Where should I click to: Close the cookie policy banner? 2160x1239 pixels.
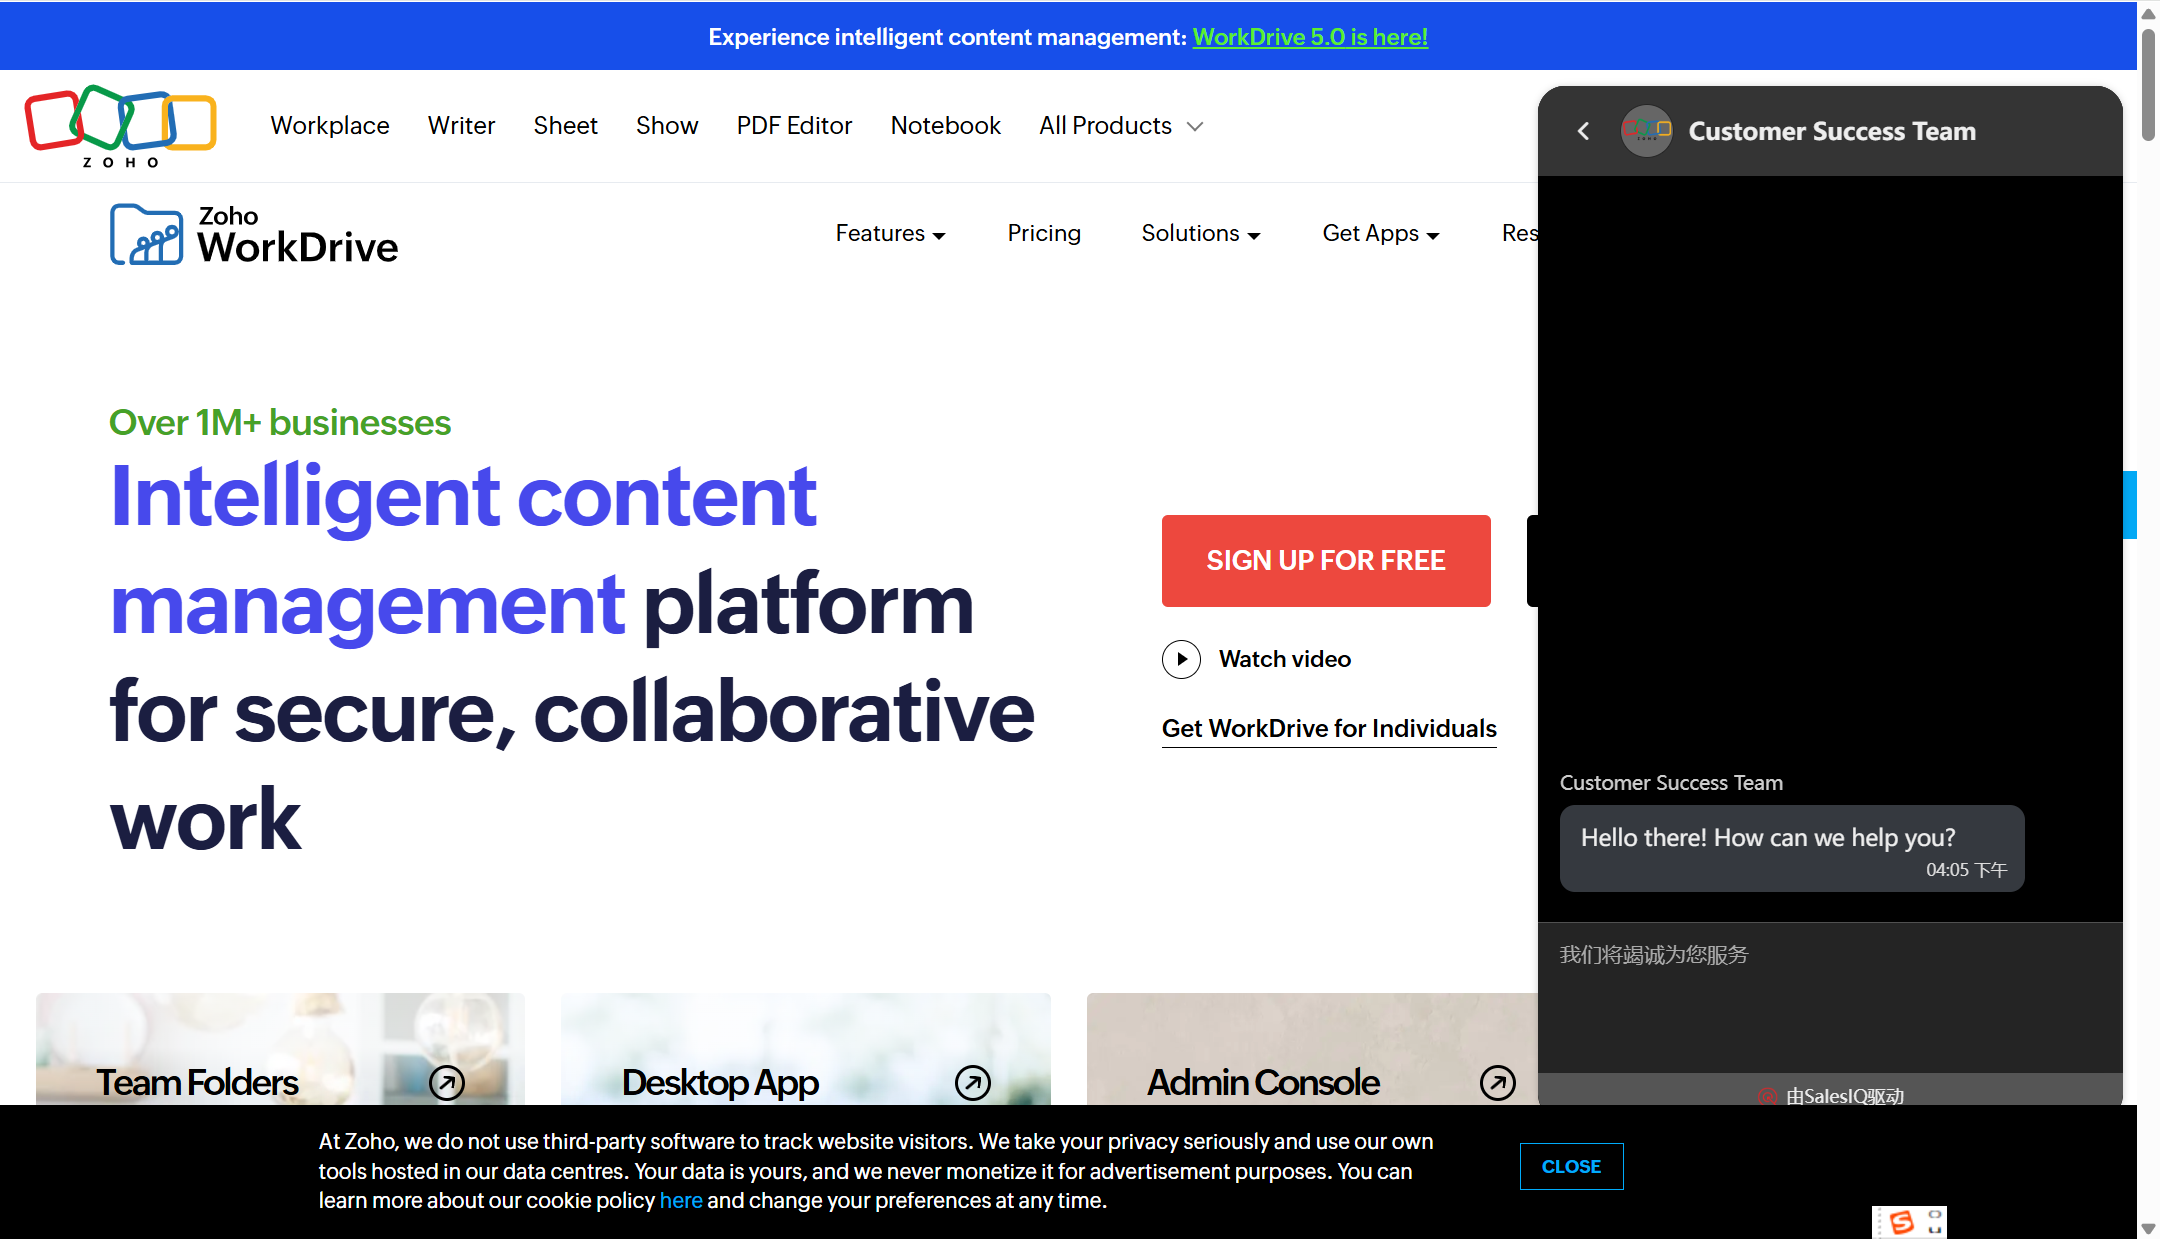[x=1570, y=1166]
